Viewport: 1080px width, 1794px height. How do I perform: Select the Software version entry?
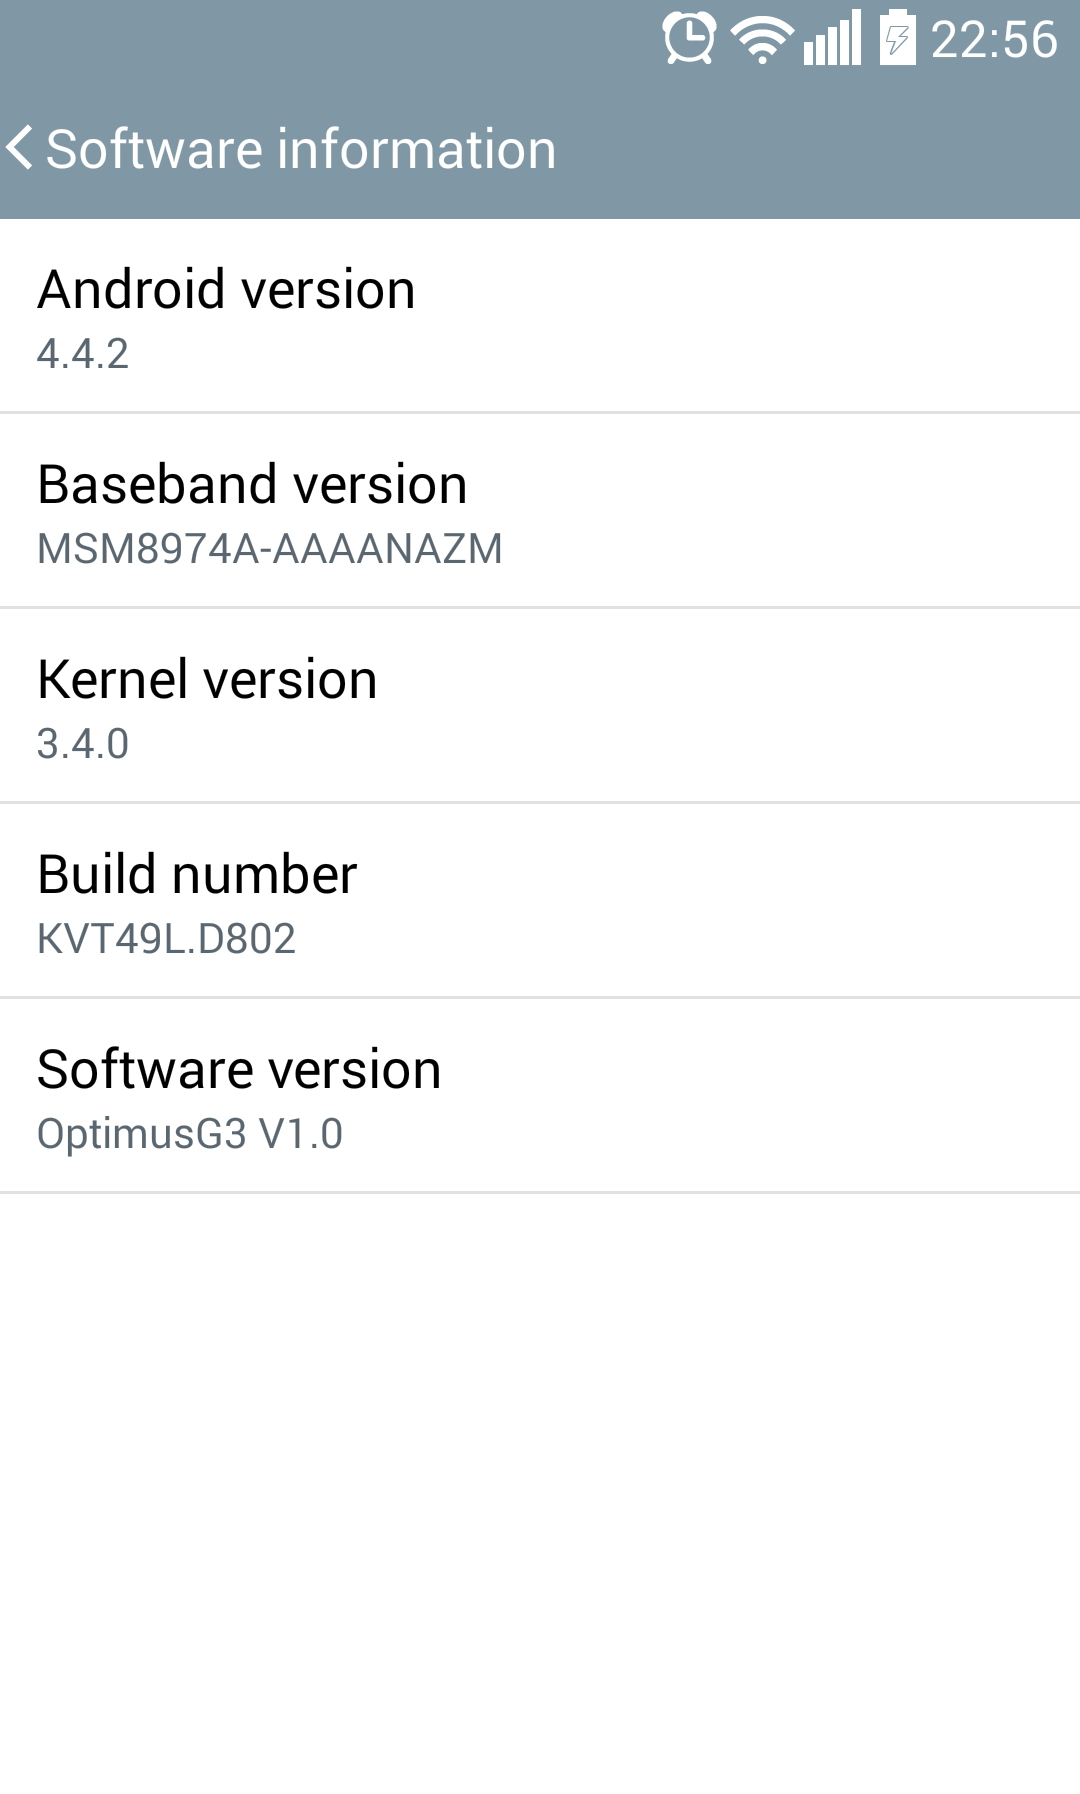540,1095
